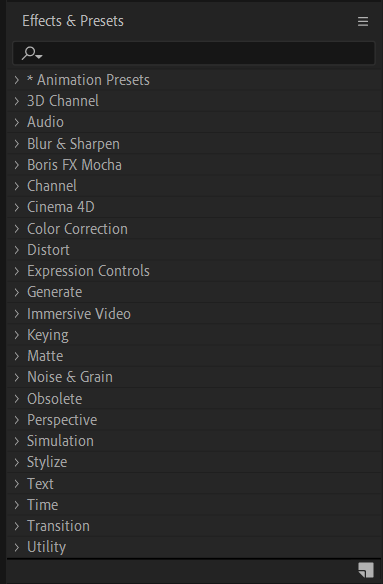
Task: Open the Effects & Presets panel menu
Action: pos(363,21)
